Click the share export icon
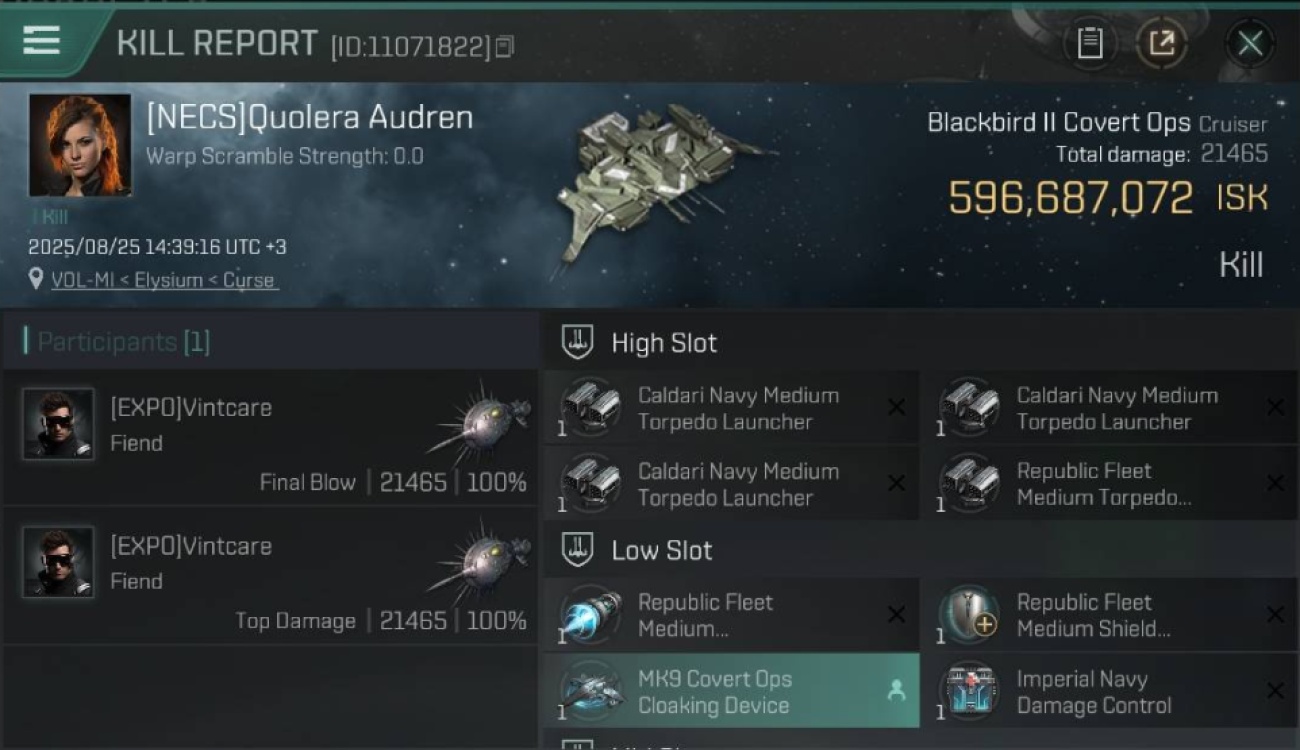Screen dimensions: 1300x750 [x=1161, y=43]
